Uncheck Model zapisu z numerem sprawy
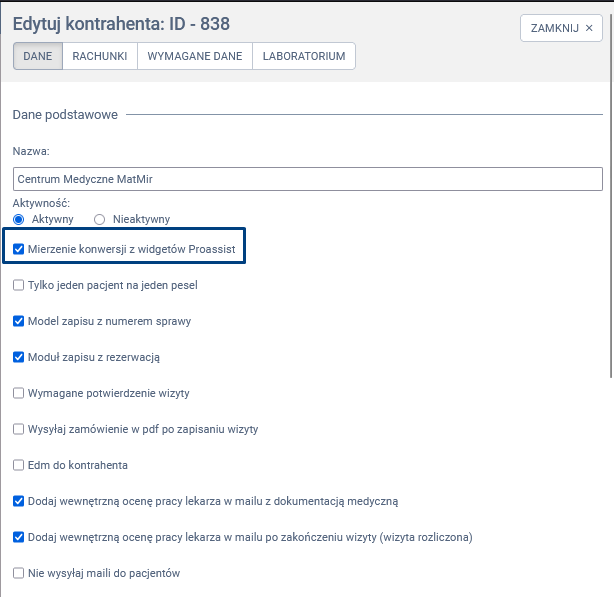 (19, 321)
